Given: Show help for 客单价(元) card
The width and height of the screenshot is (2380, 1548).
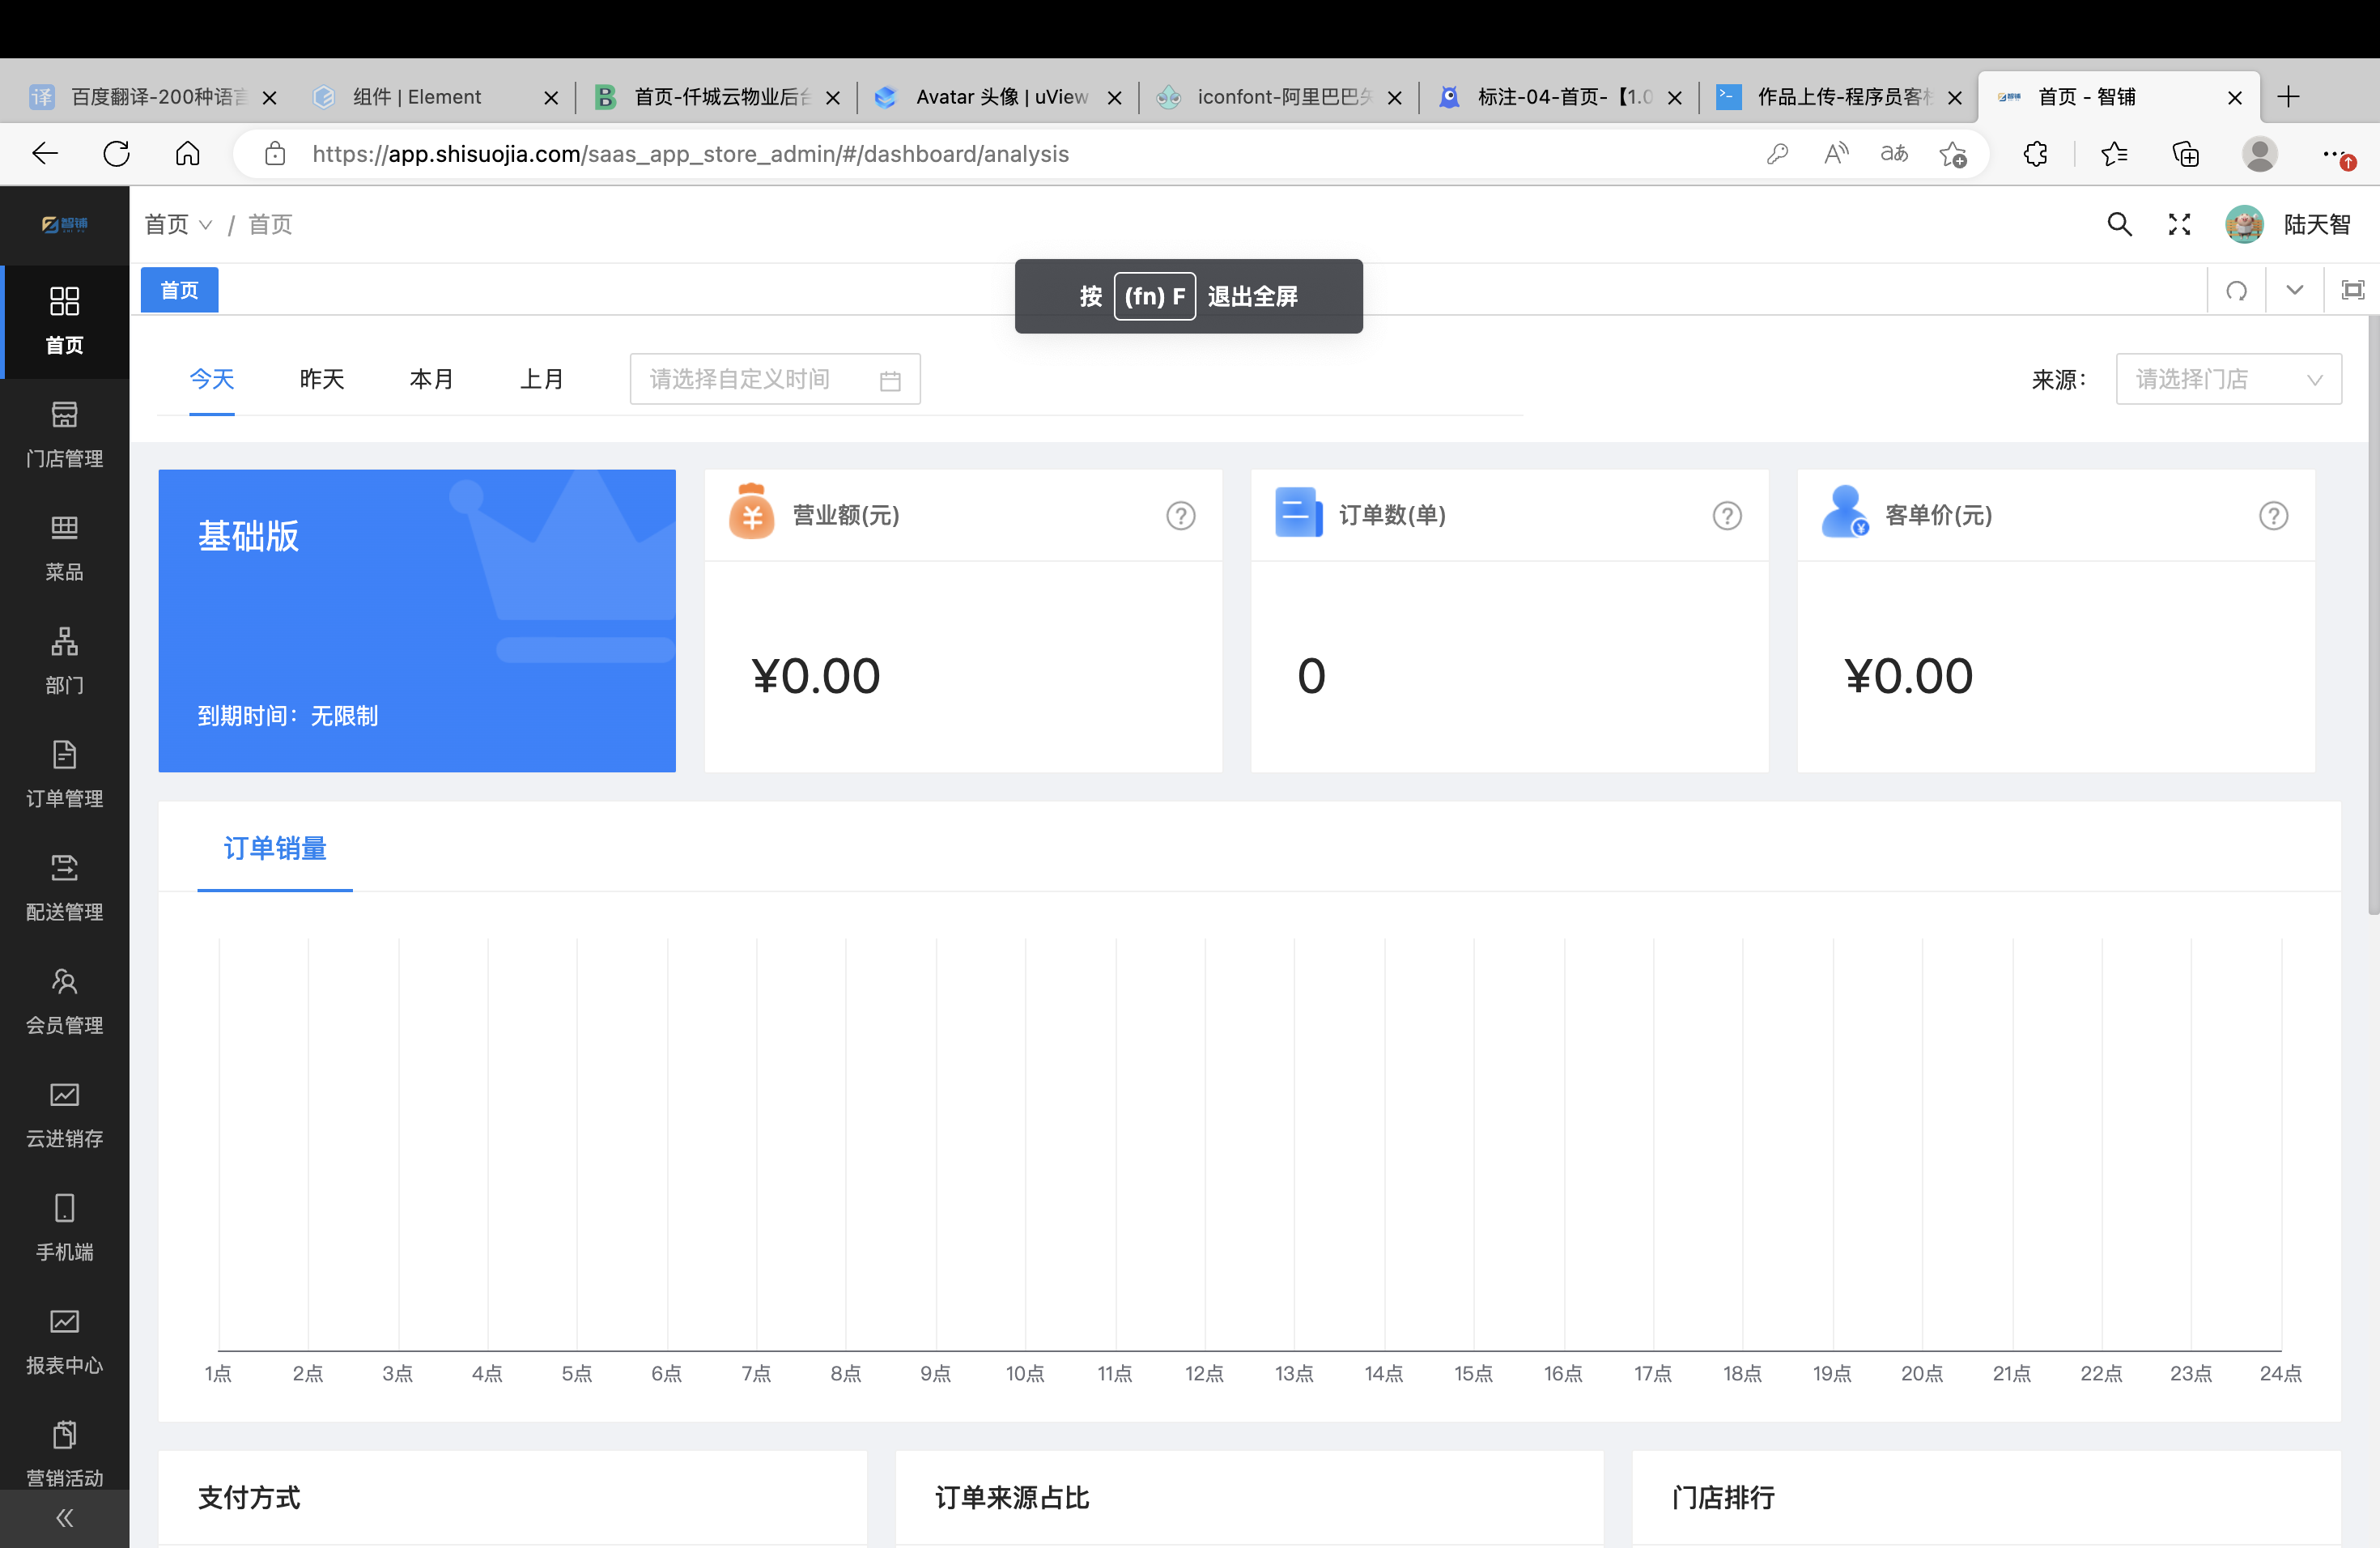Looking at the screenshot, I should (2273, 515).
